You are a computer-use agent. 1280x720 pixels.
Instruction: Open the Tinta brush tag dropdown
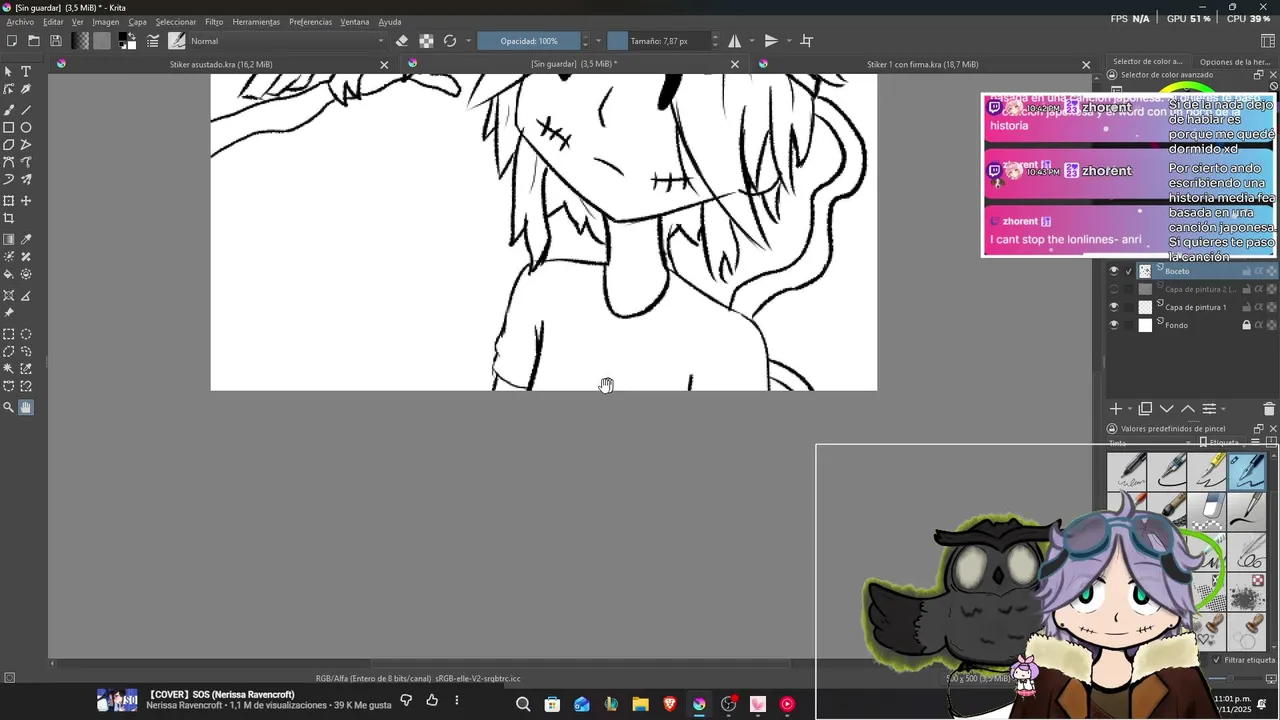[x=1150, y=442]
